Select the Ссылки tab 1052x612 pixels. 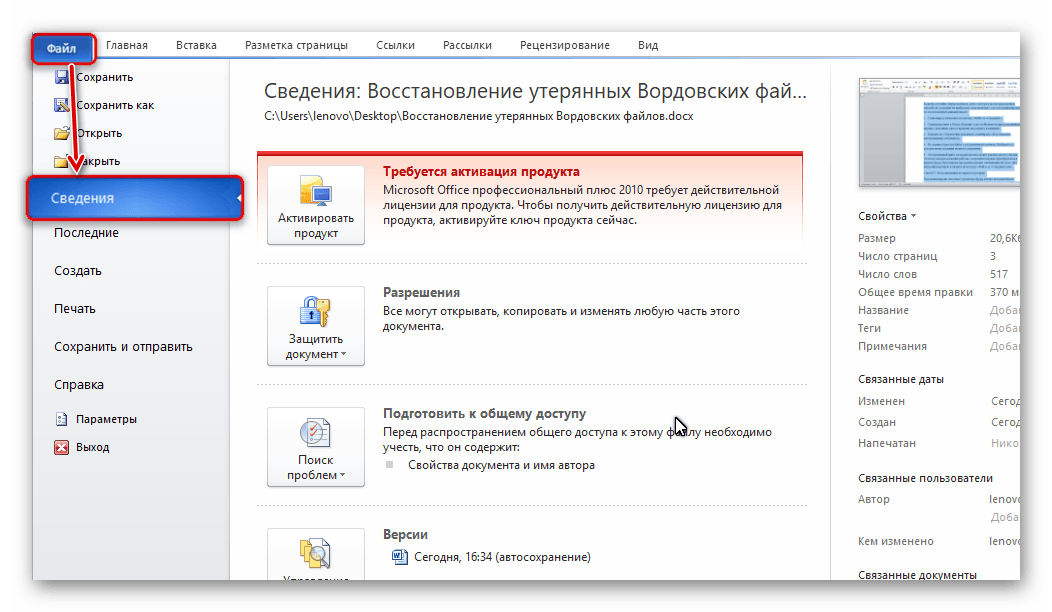point(395,46)
